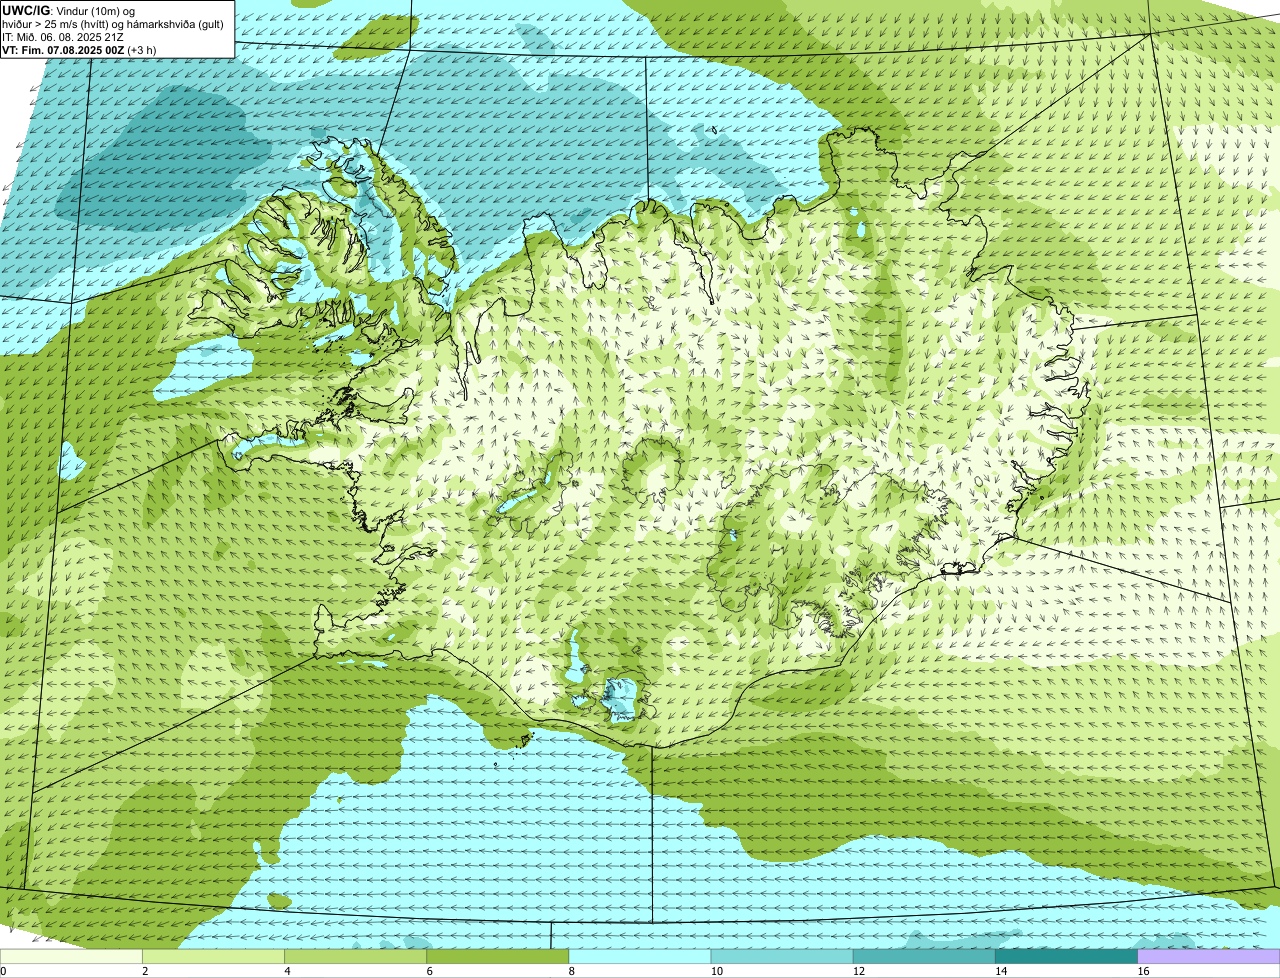Click the scale label '14'

click(1000, 971)
